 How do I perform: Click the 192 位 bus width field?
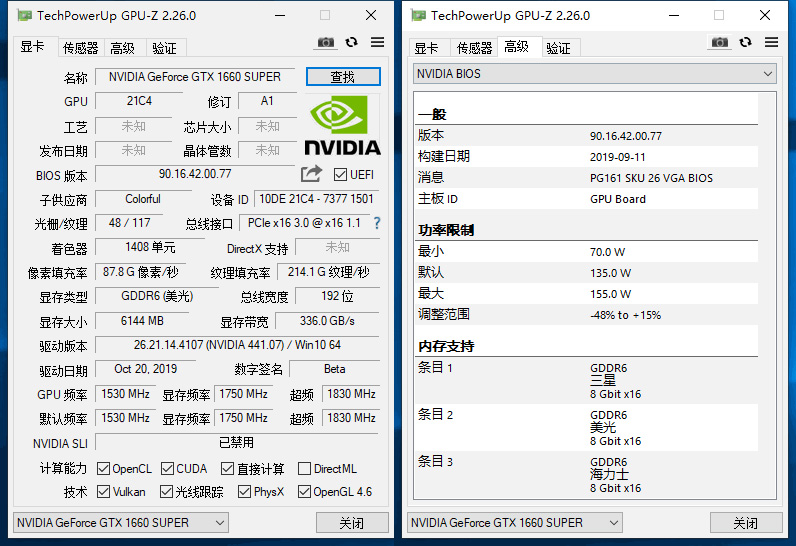tap(337, 296)
